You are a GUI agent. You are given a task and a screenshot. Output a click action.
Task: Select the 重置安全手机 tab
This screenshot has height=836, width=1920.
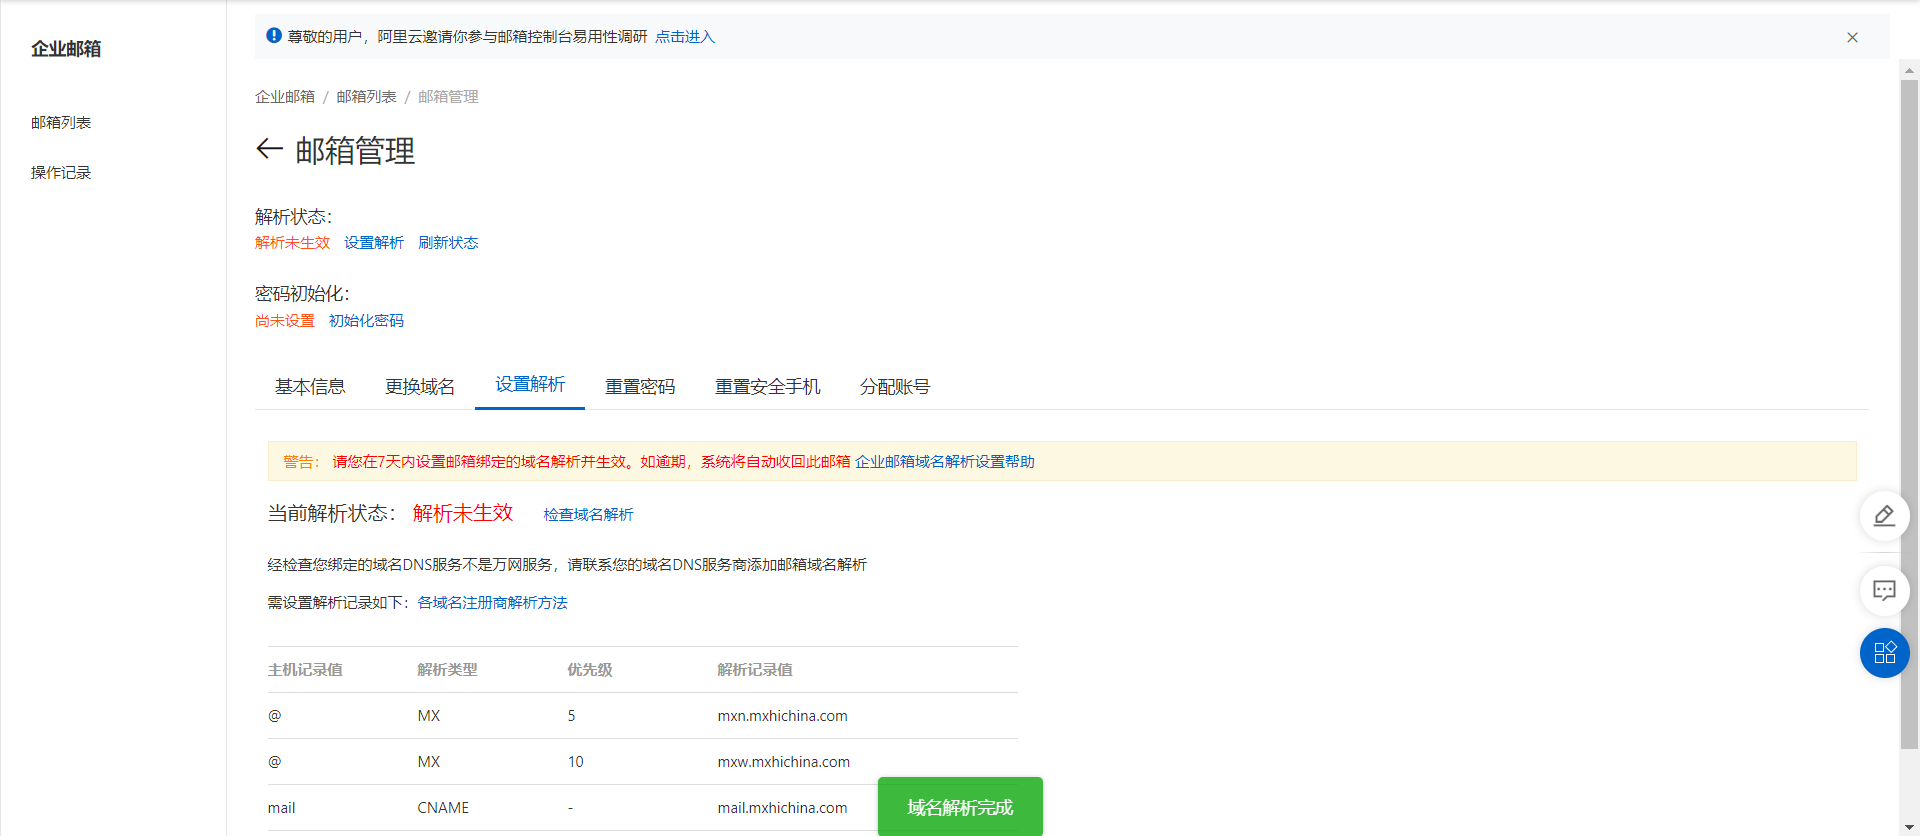tap(767, 387)
